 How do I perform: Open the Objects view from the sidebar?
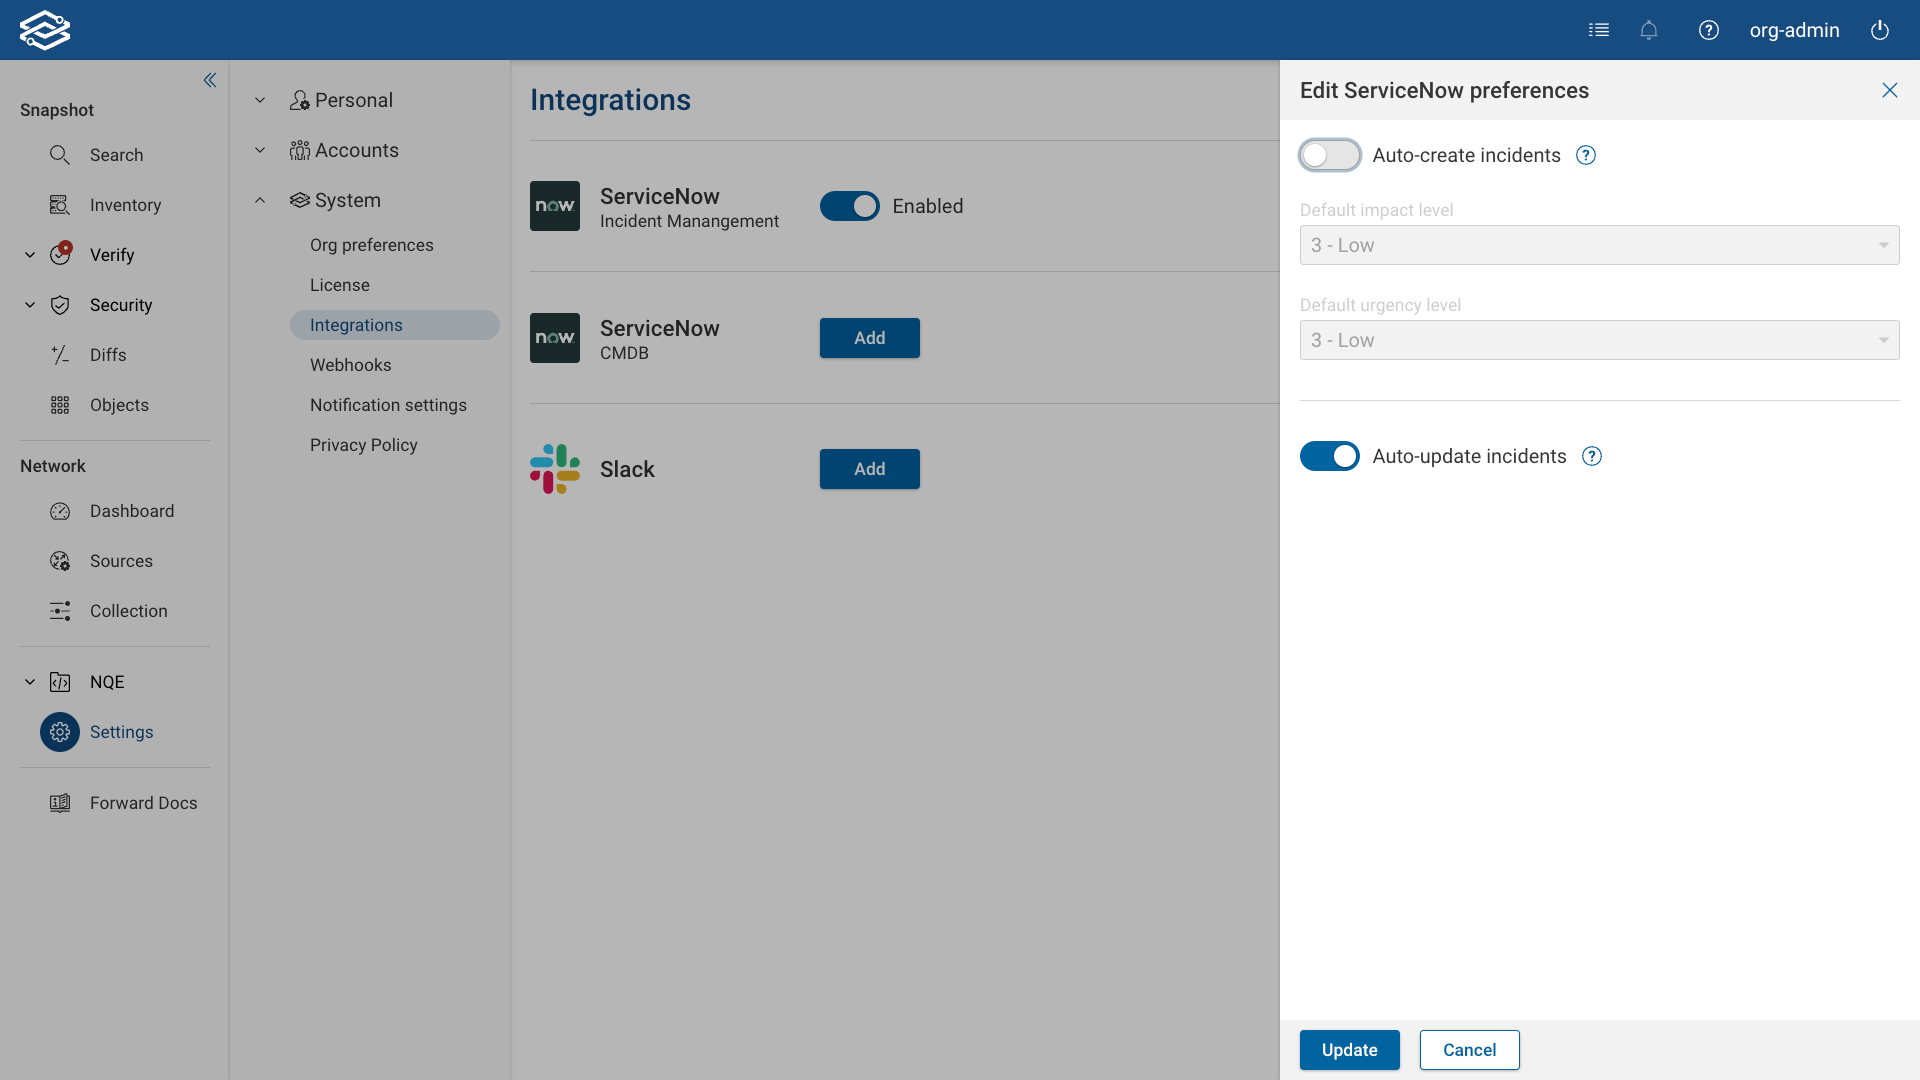click(x=59, y=405)
